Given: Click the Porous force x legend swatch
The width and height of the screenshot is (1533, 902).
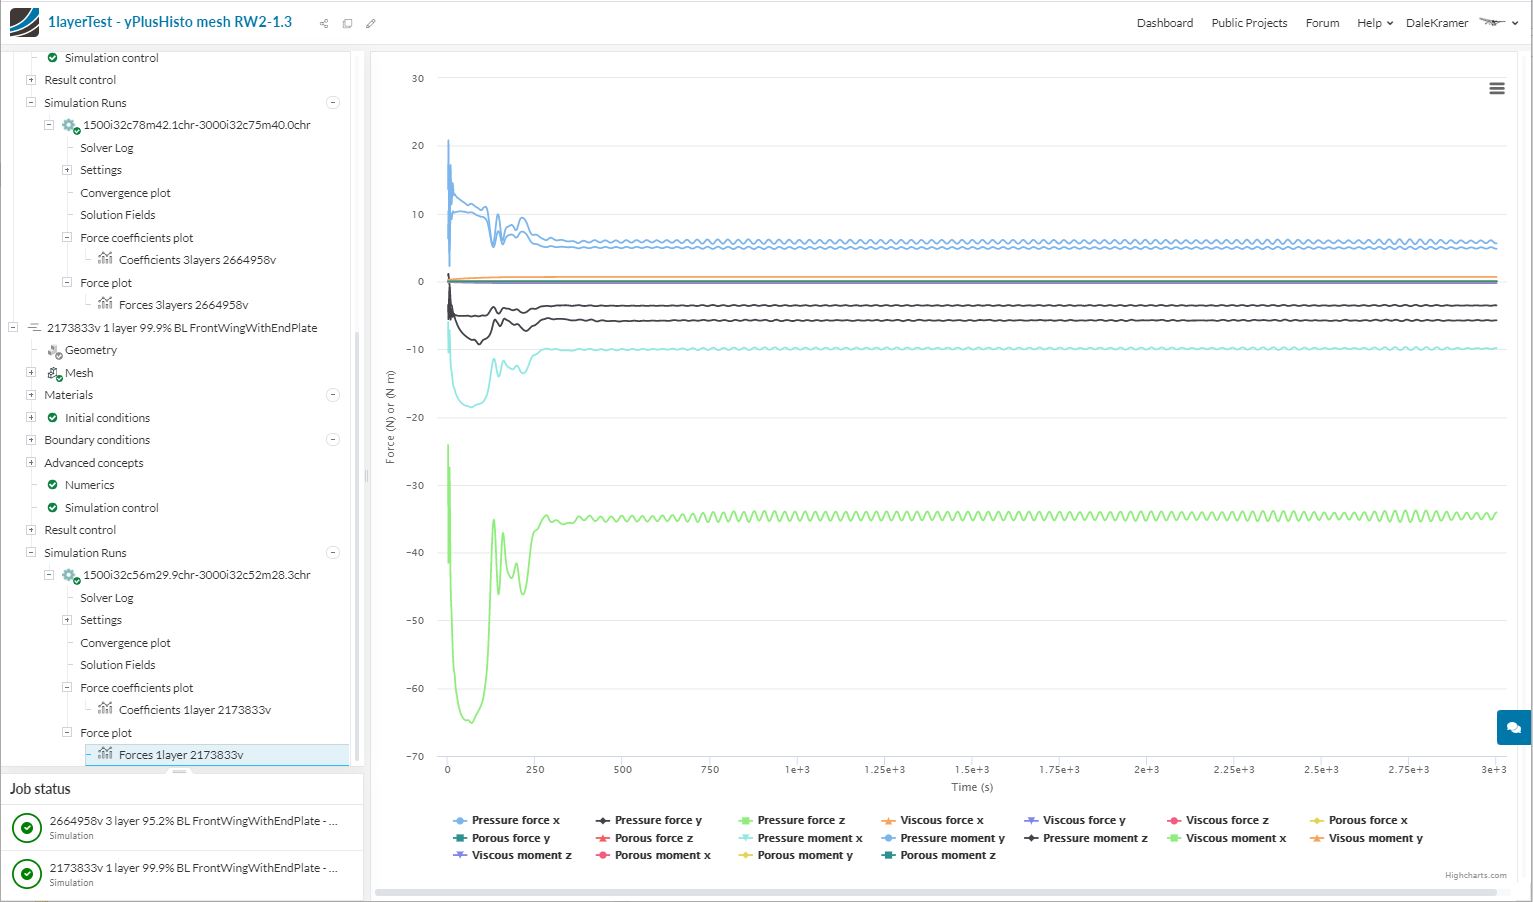Looking at the screenshot, I should 1317,820.
